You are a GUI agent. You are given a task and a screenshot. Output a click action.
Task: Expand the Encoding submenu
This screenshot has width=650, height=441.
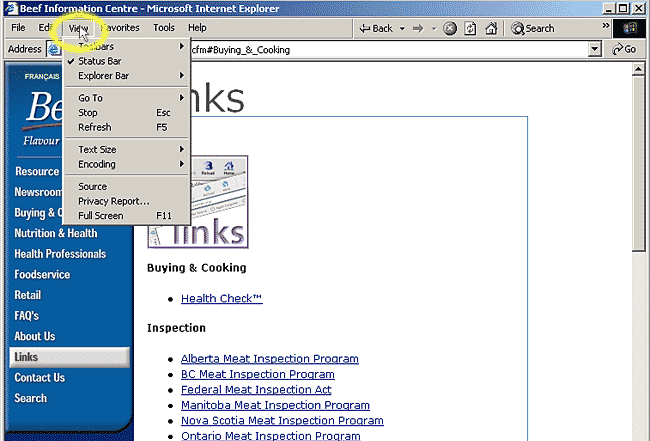coord(127,164)
